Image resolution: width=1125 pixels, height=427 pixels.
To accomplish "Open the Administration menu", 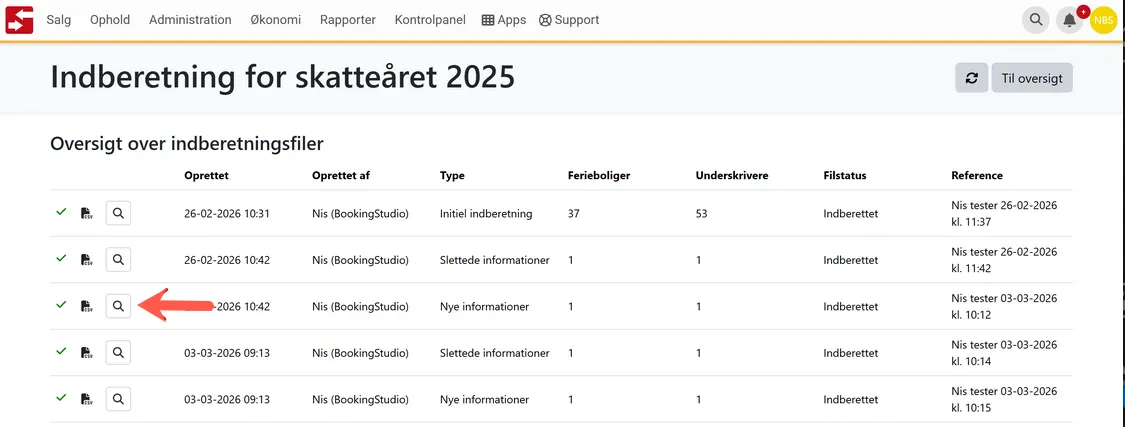I will pos(190,20).
